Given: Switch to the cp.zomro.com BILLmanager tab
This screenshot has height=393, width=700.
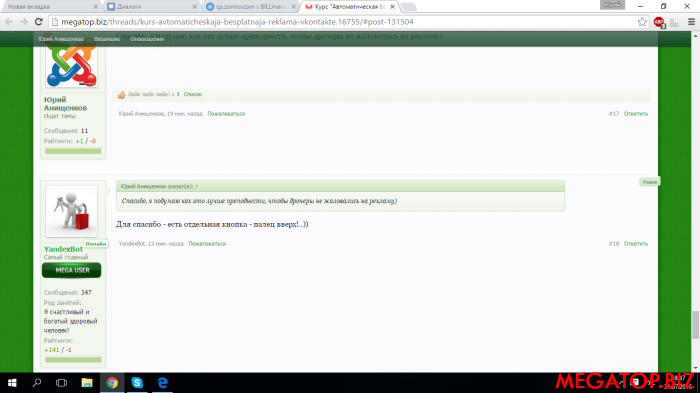Looking at the screenshot, I should tap(251, 7).
